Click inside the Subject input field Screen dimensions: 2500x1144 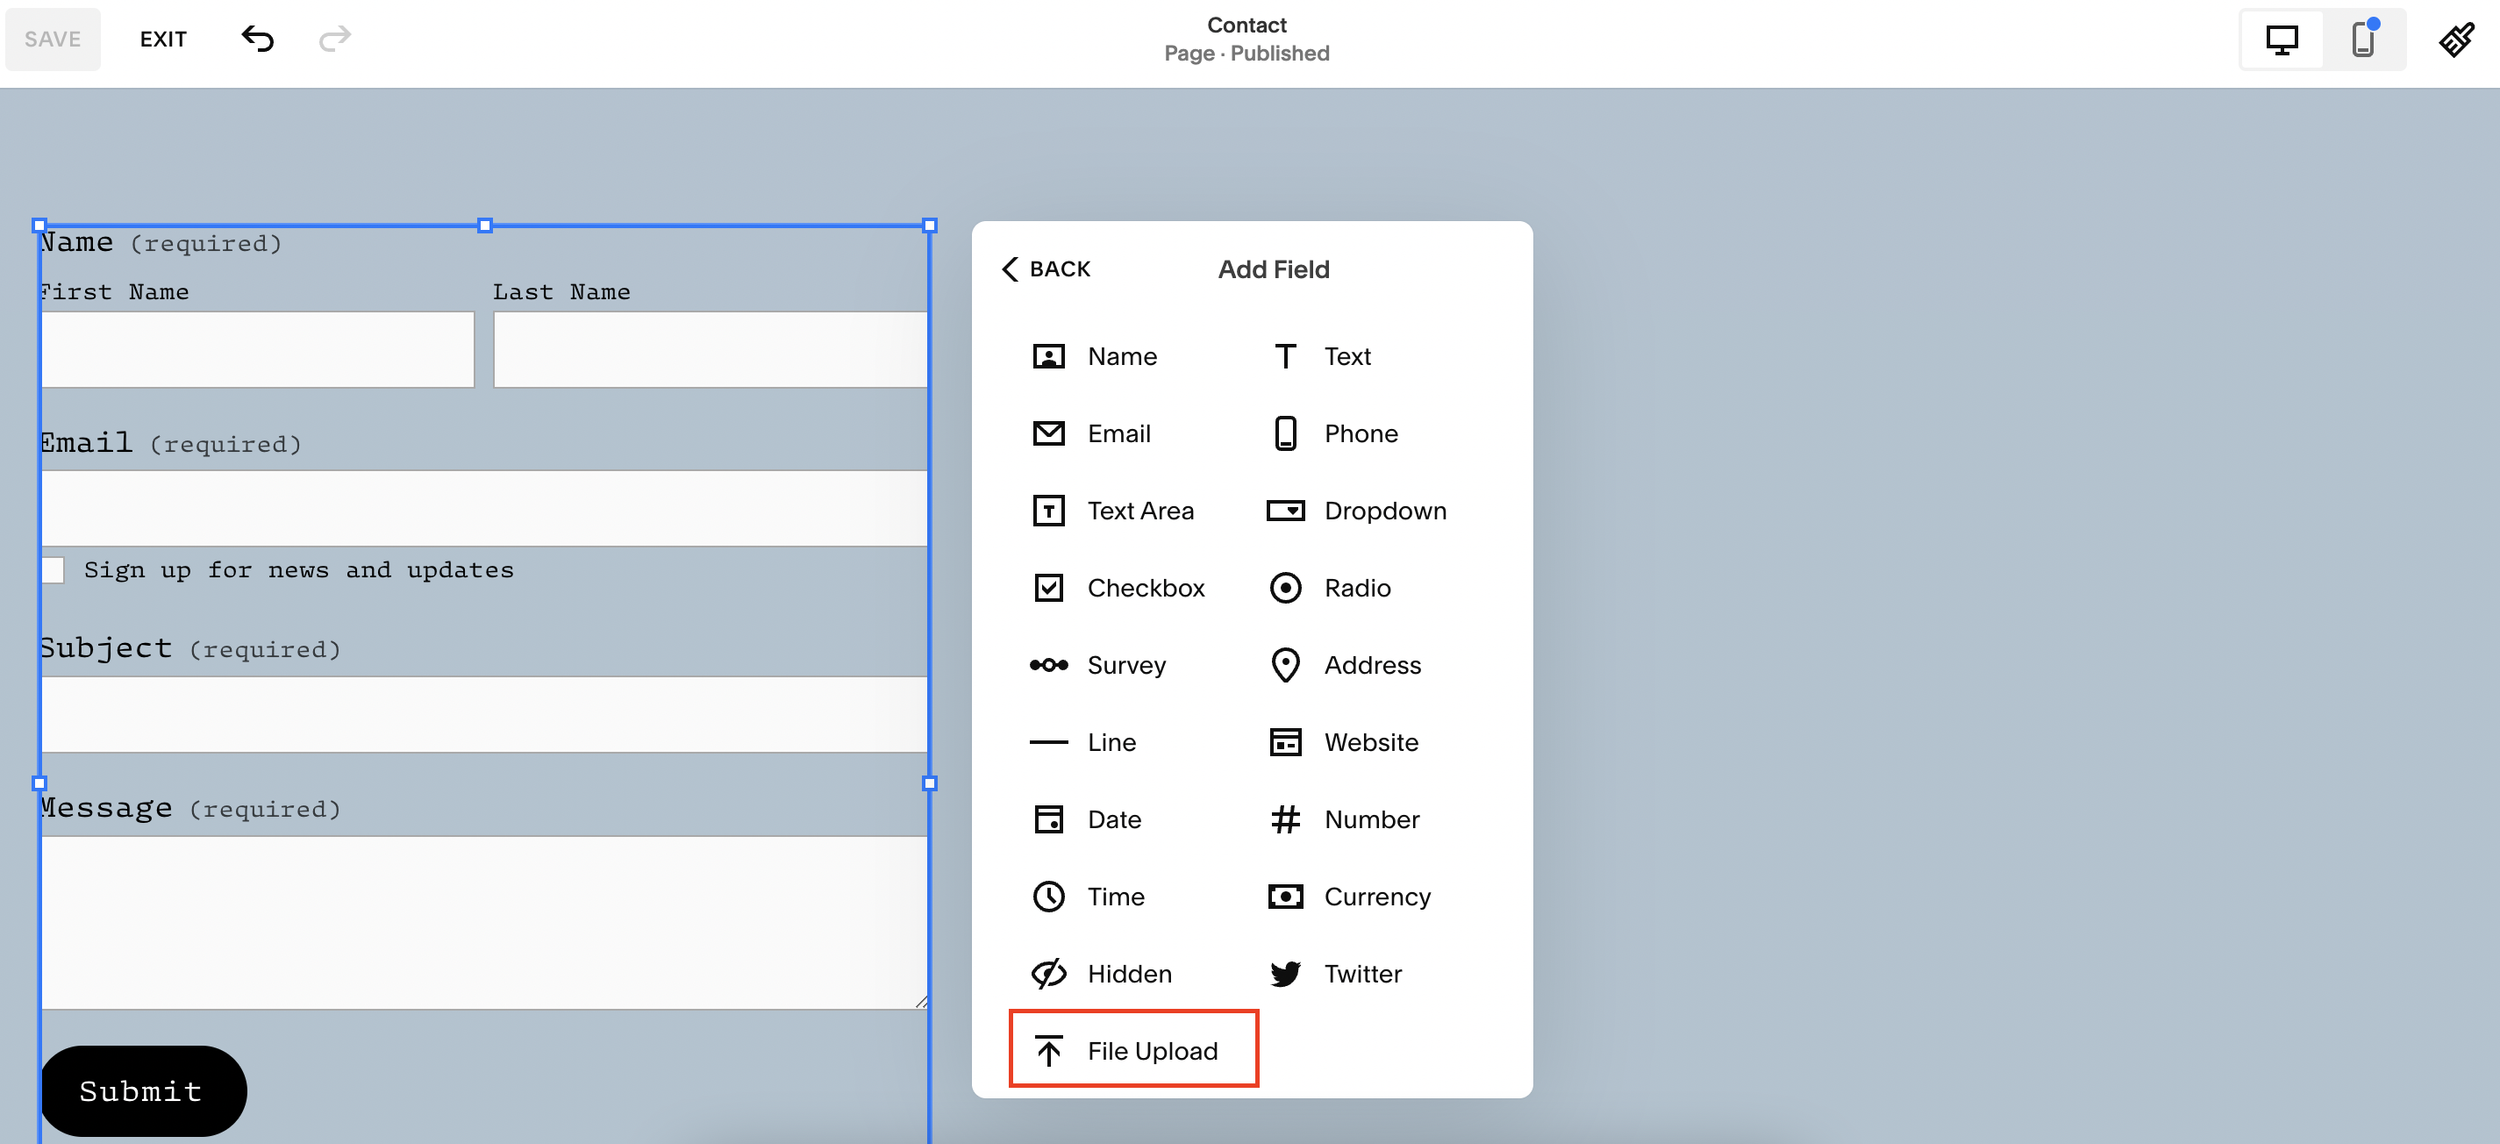click(484, 714)
